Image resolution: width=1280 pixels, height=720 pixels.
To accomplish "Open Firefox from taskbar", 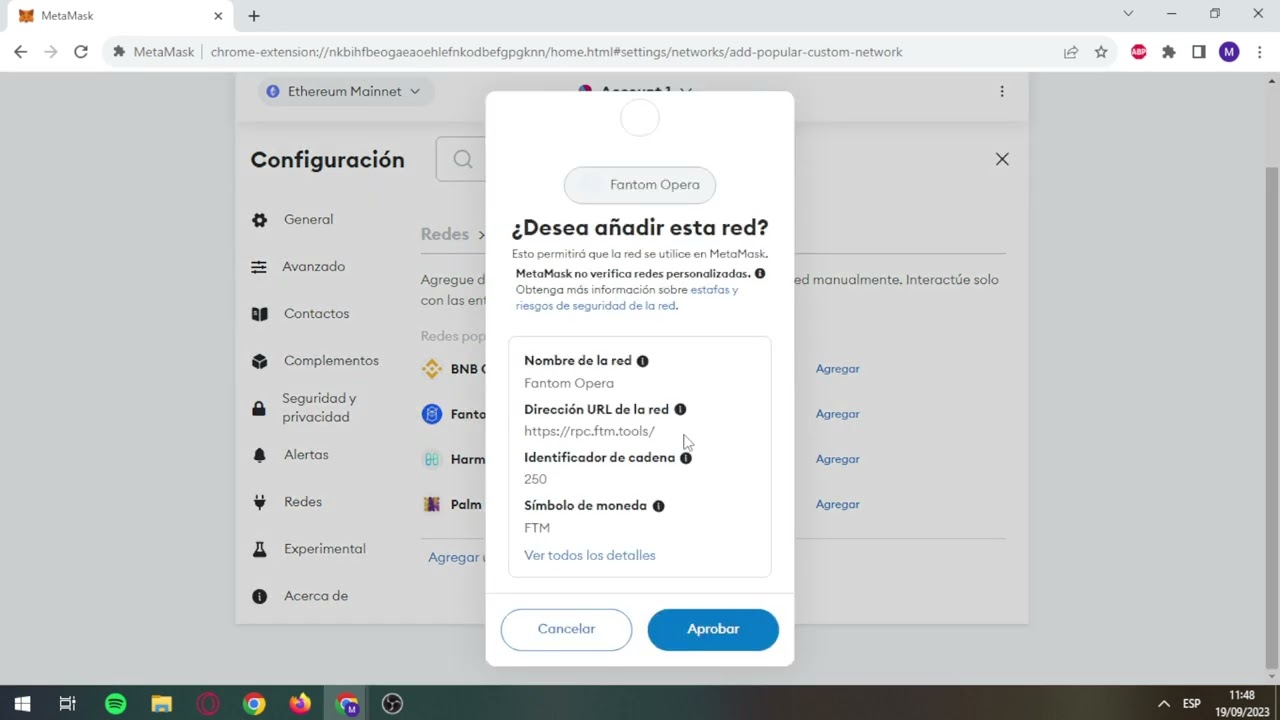I will click(x=300, y=704).
